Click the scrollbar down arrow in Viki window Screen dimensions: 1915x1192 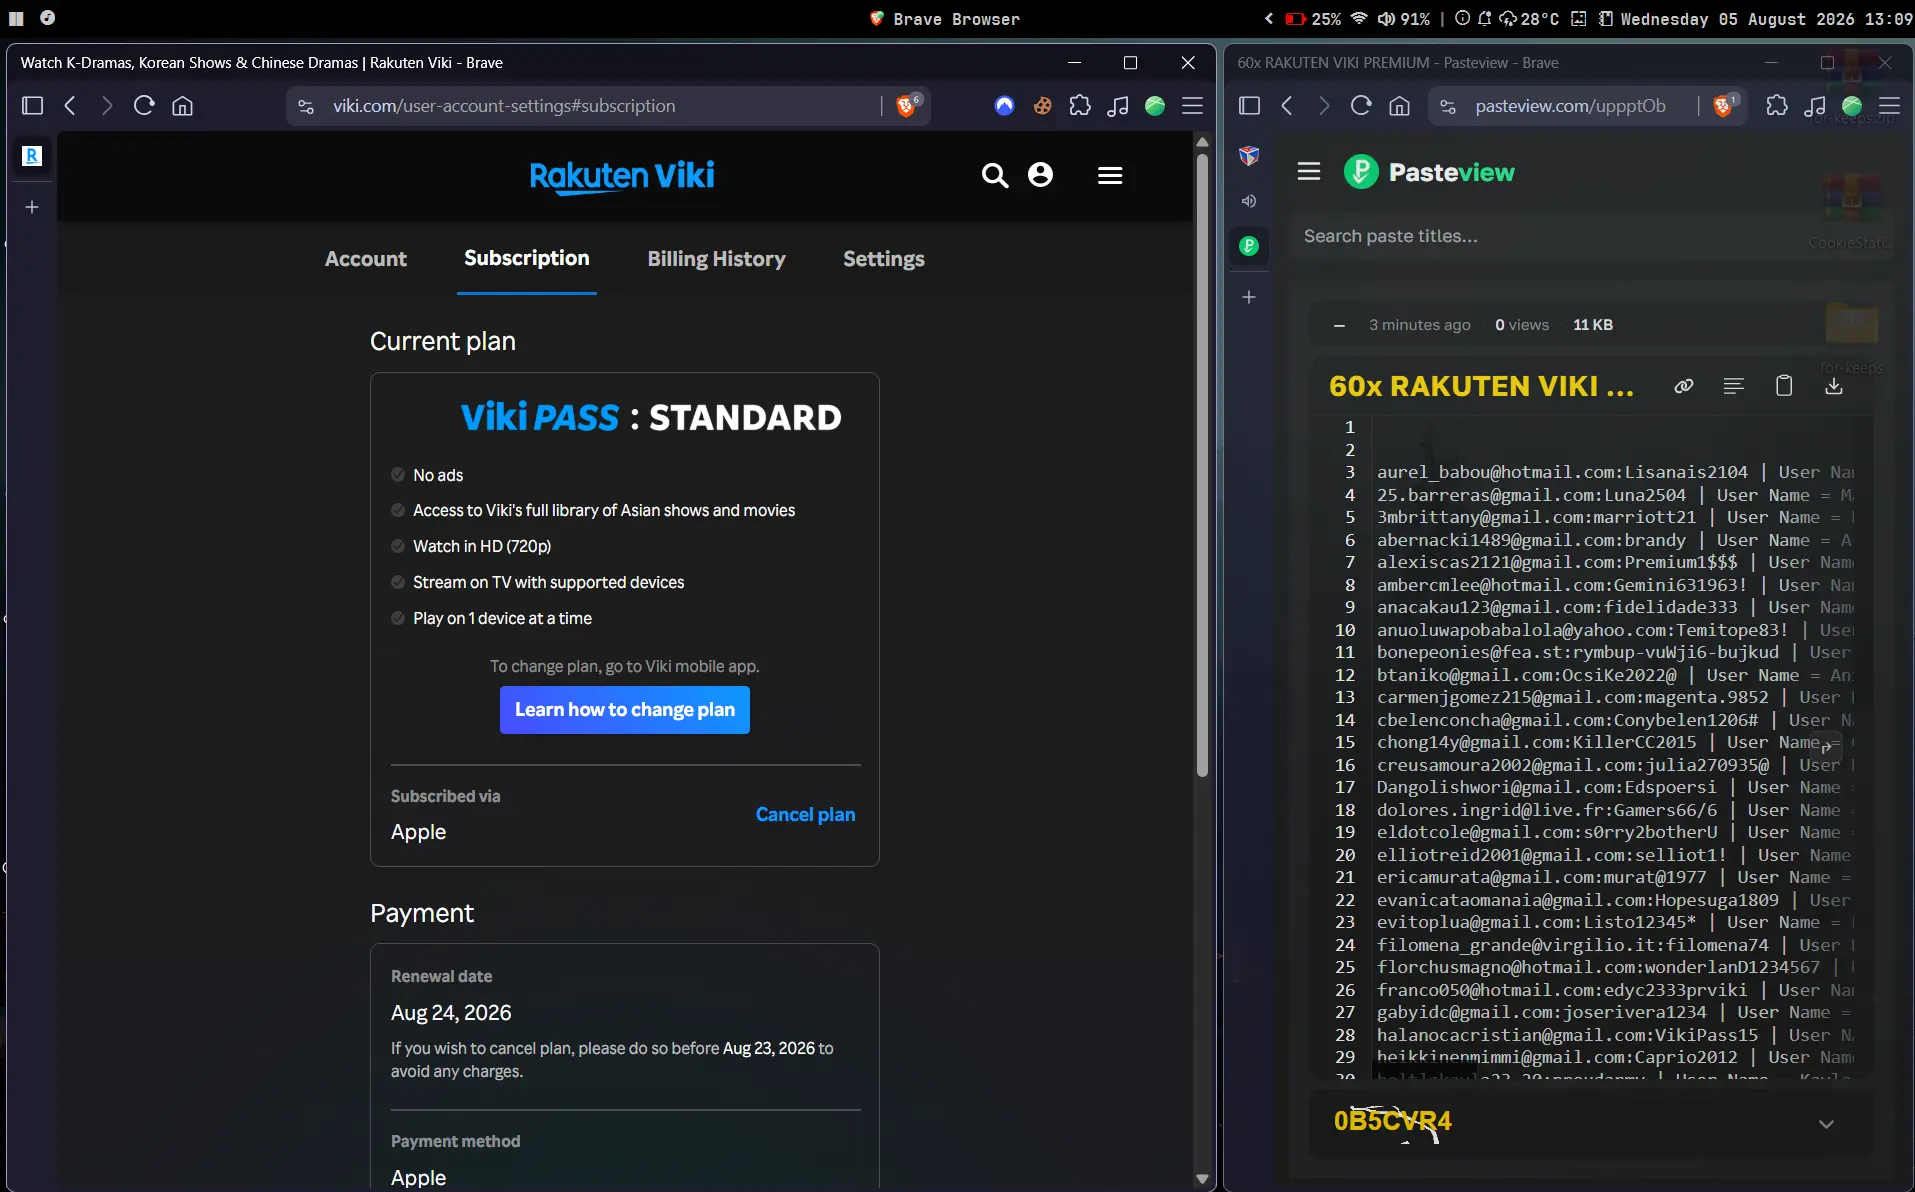pos(1202,1179)
